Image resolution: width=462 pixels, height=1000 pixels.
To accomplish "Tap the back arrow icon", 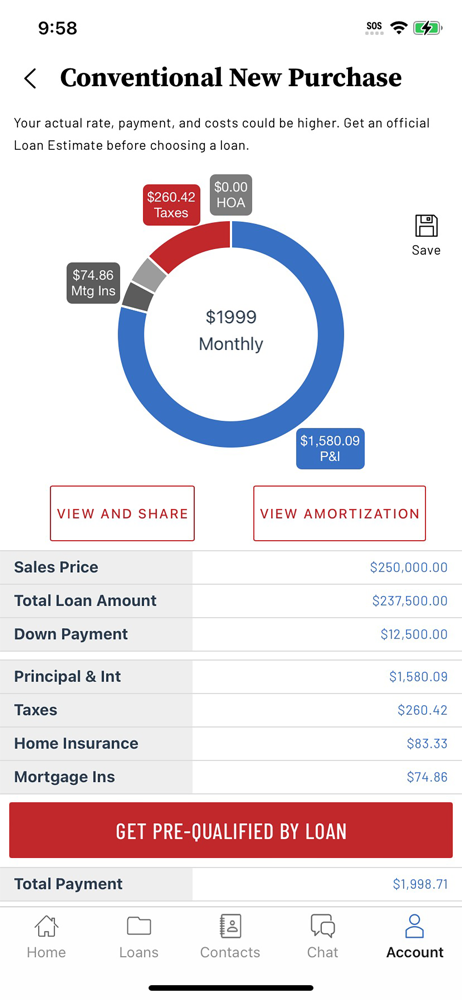I will (x=29, y=78).
